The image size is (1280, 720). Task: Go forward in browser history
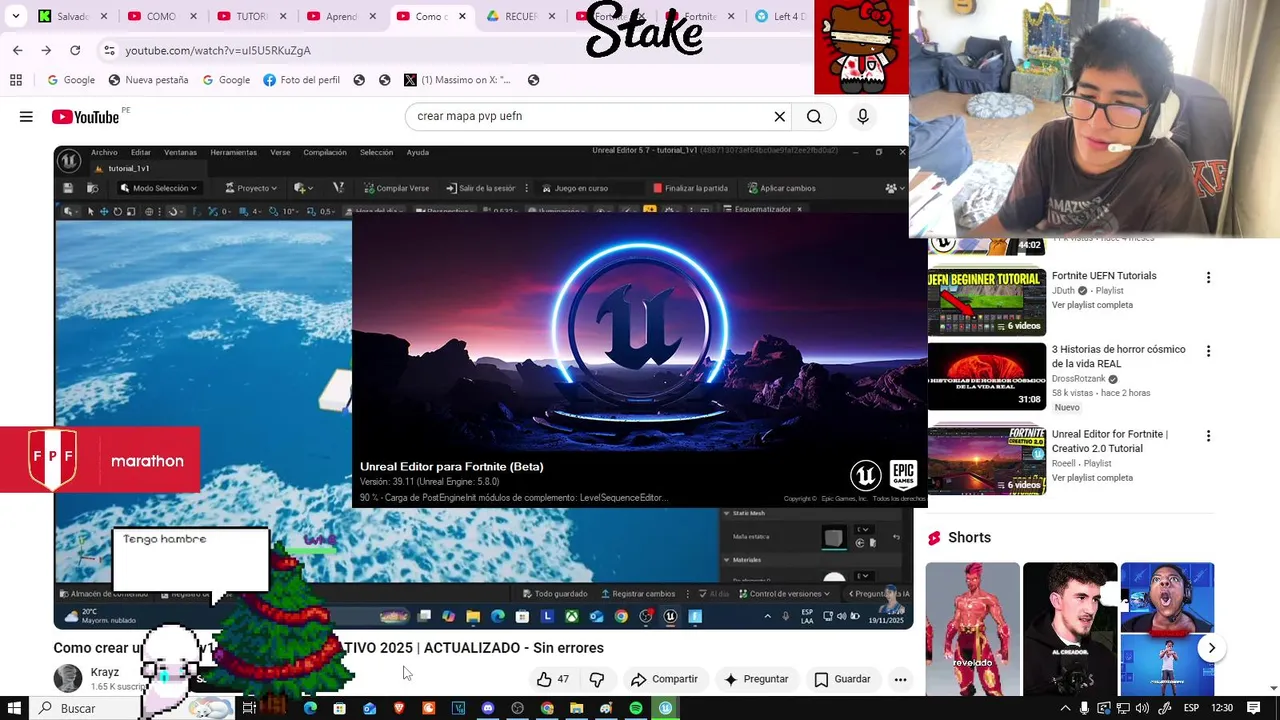click(46, 50)
